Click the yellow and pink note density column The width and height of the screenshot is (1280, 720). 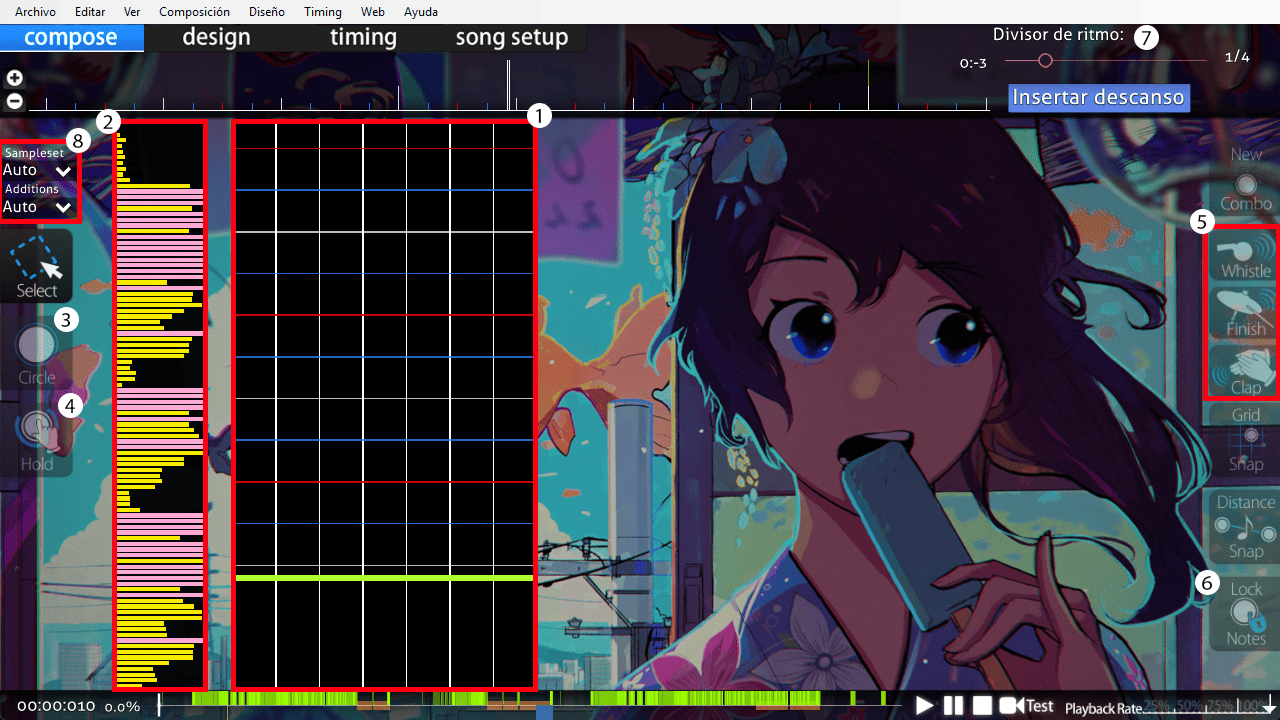160,405
